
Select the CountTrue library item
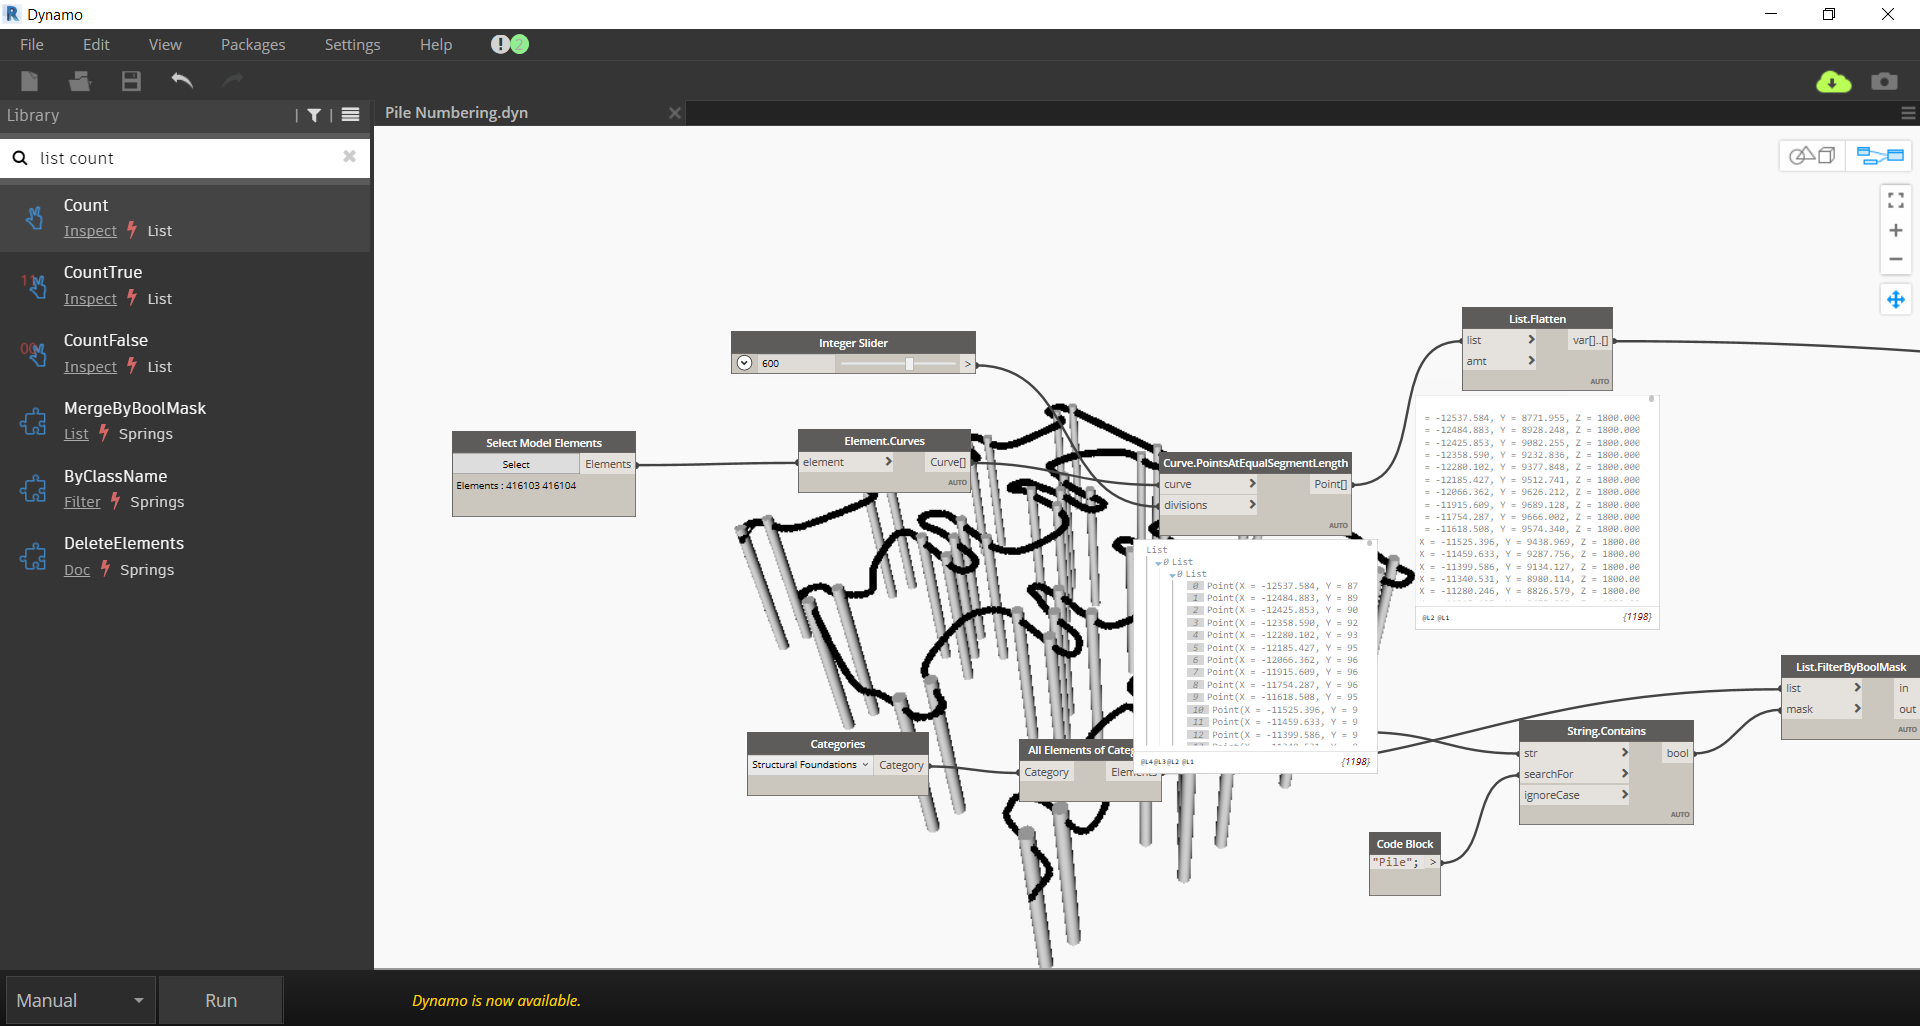click(185, 285)
